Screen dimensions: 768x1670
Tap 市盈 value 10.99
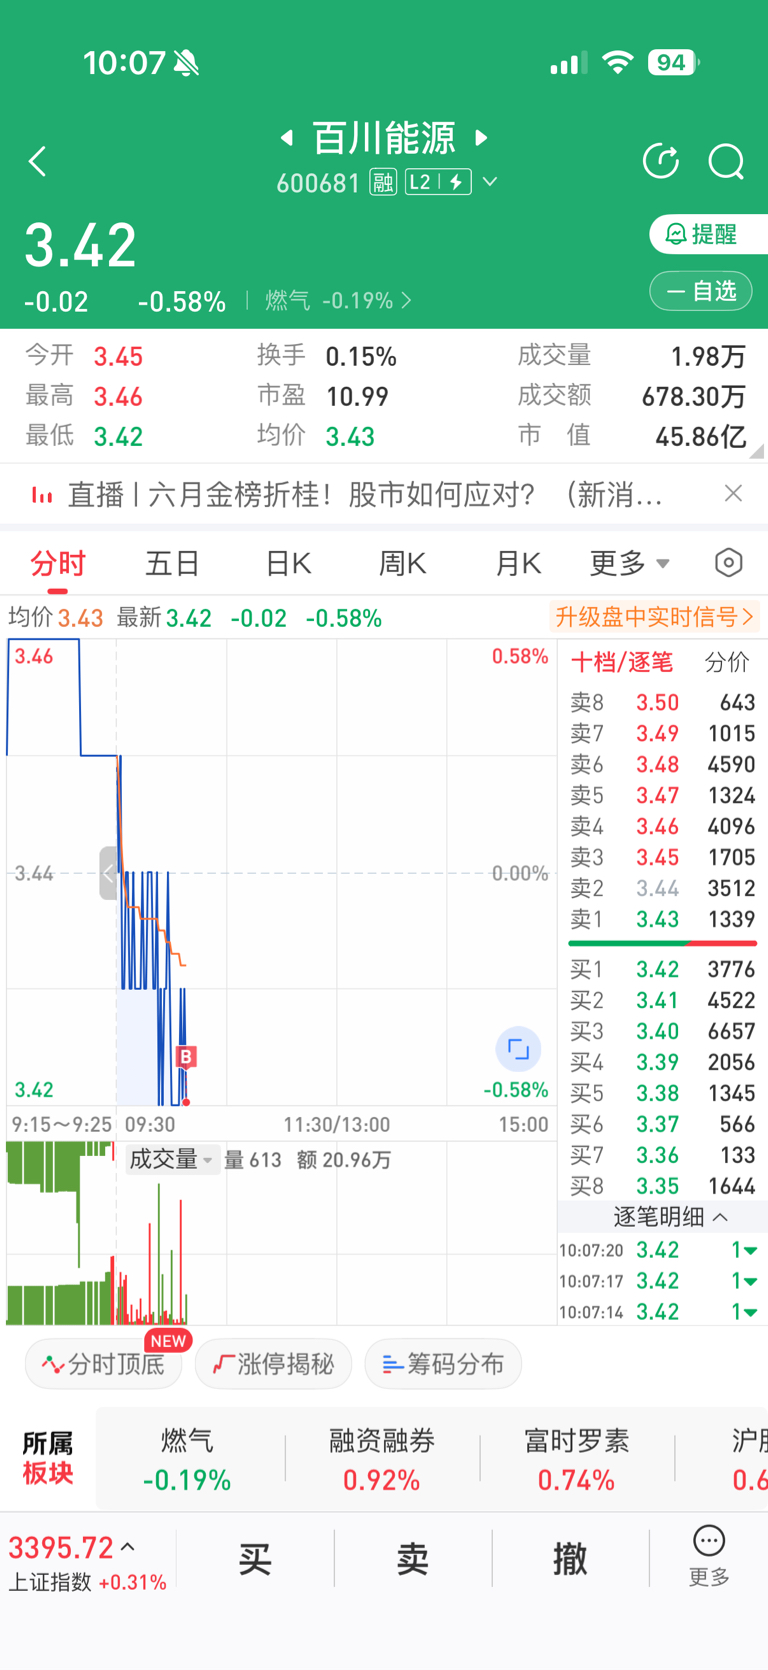(x=357, y=397)
